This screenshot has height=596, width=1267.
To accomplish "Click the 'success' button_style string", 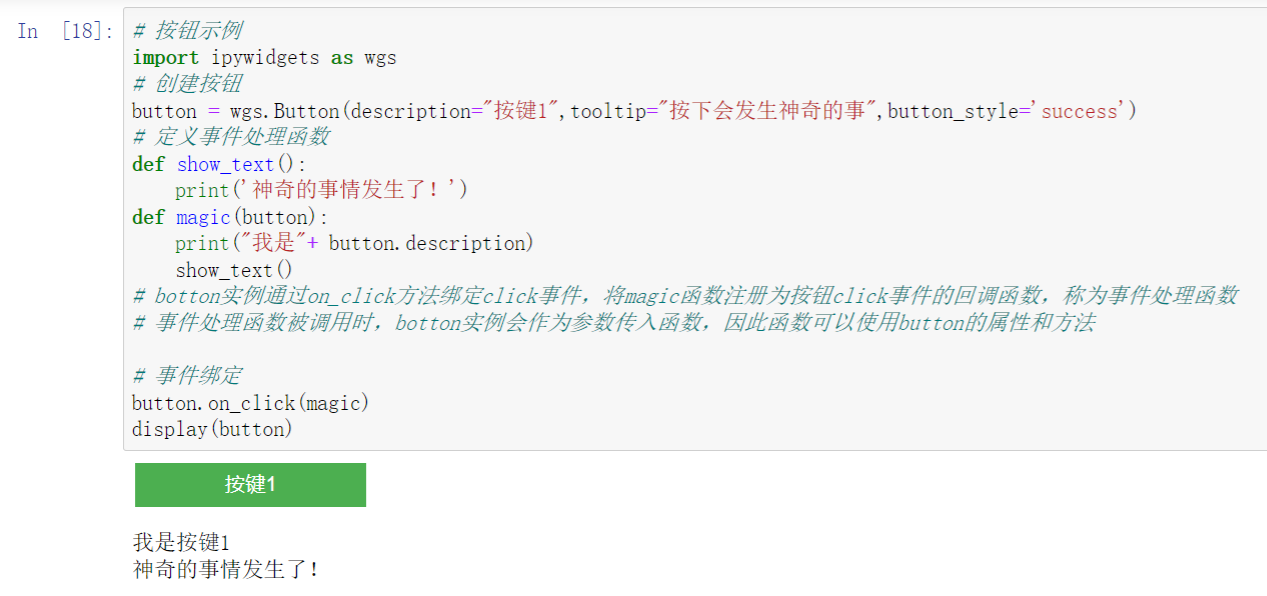I will tap(1078, 111).
